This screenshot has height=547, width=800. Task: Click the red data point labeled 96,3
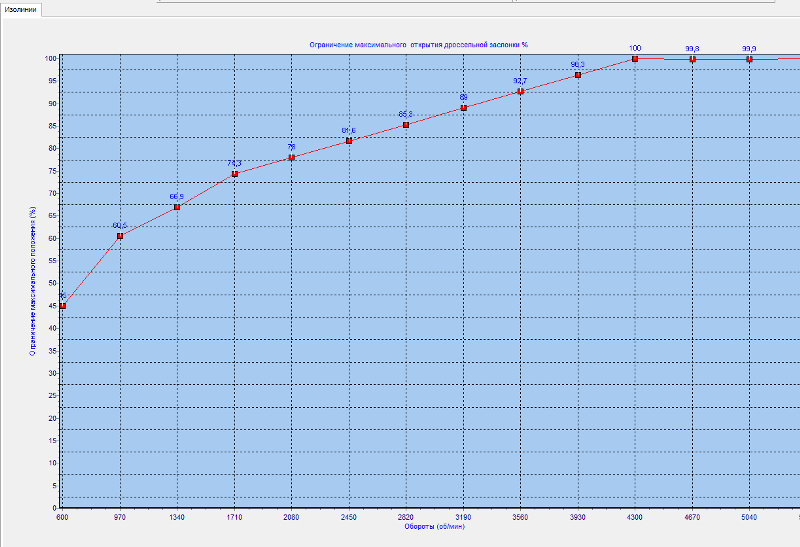click(578, 75)
